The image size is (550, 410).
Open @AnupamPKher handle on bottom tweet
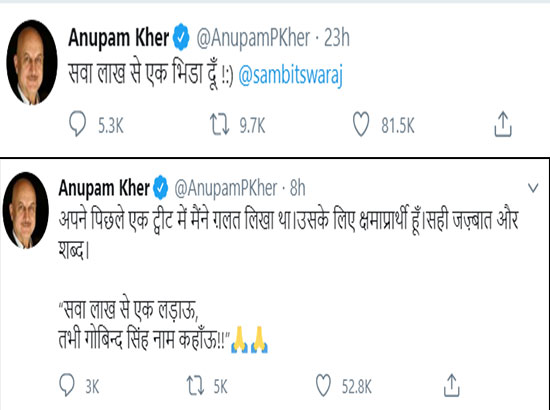pos(226,188)
